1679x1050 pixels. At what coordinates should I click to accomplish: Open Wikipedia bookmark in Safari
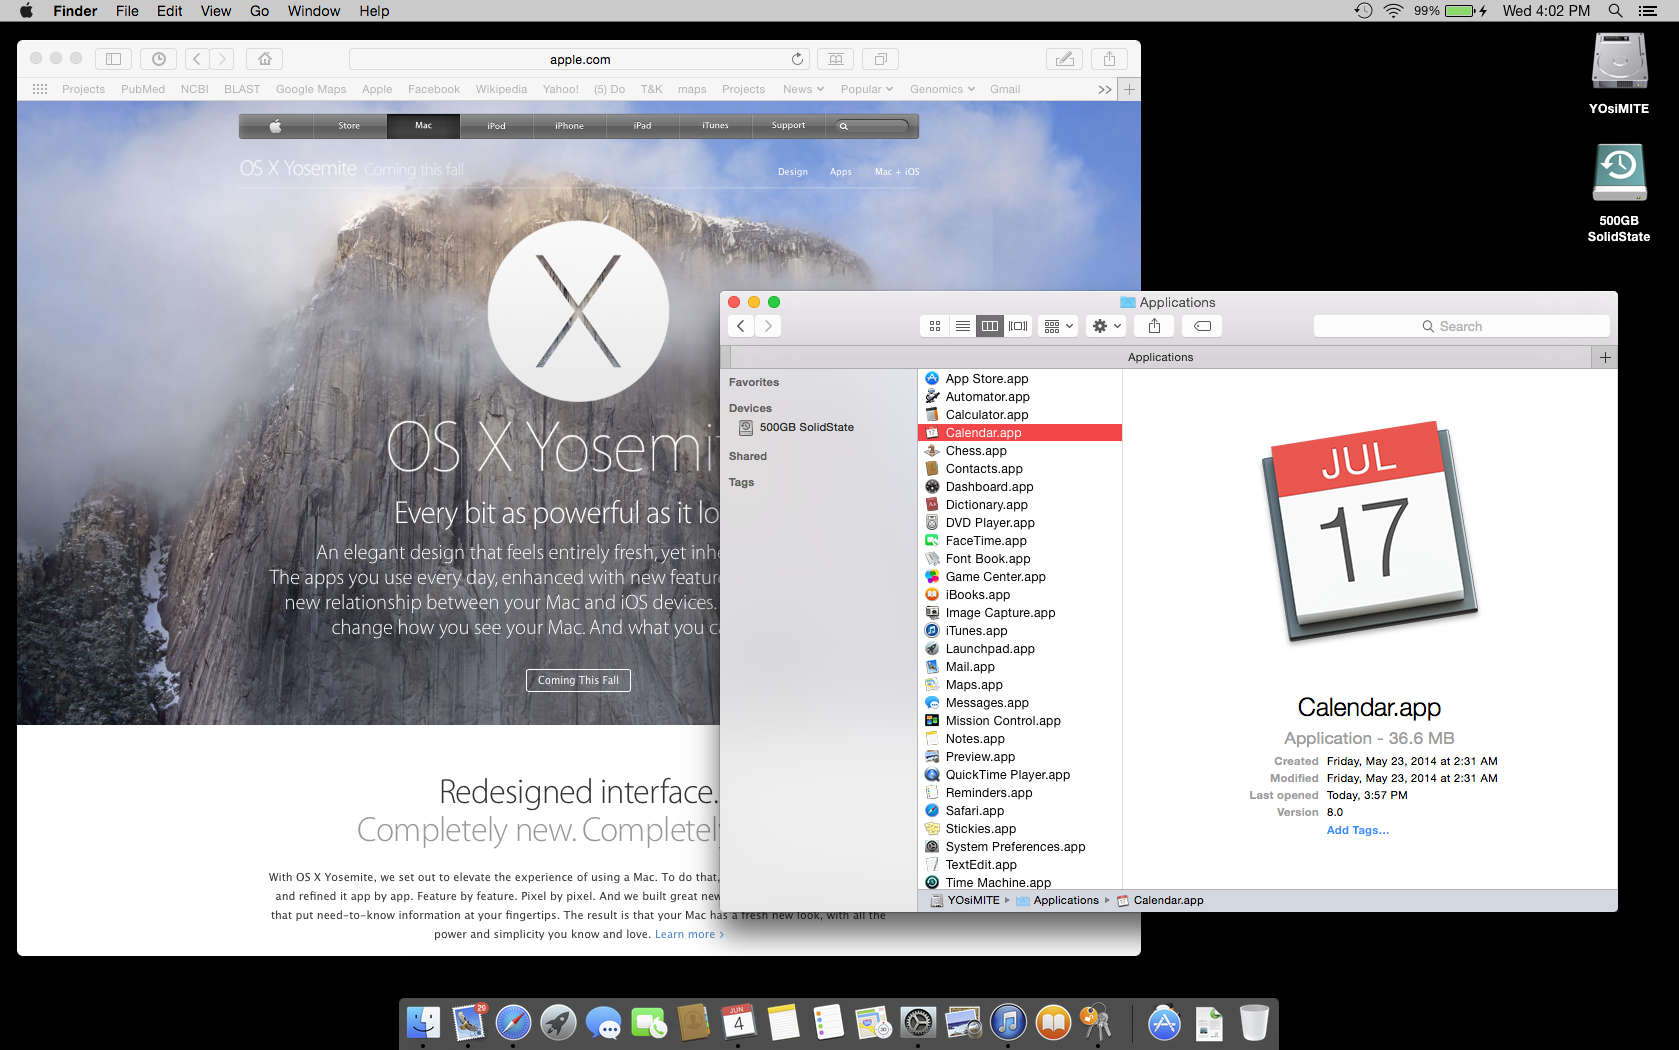point(501,89)
